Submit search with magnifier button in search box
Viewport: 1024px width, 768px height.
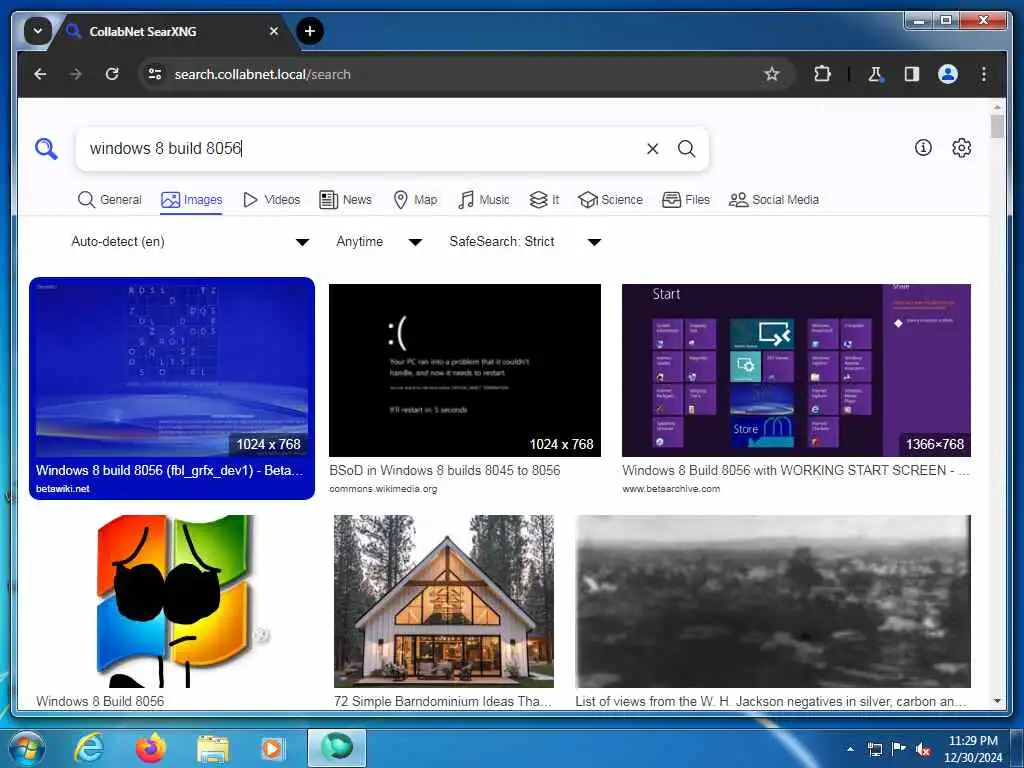(x=686, y=149)
